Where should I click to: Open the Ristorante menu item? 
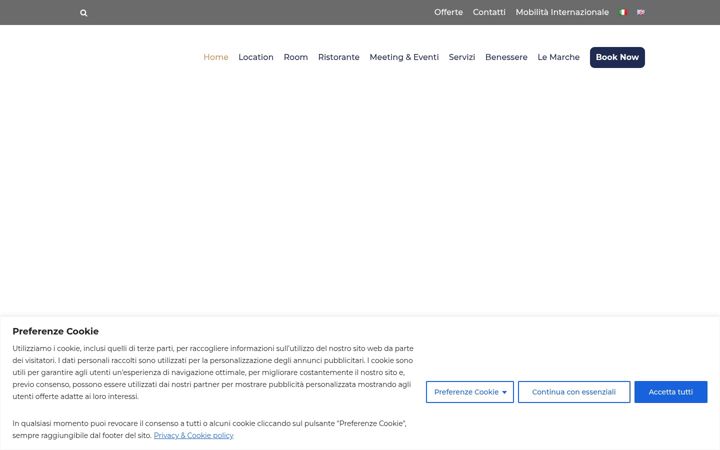(x=338, y=57)
